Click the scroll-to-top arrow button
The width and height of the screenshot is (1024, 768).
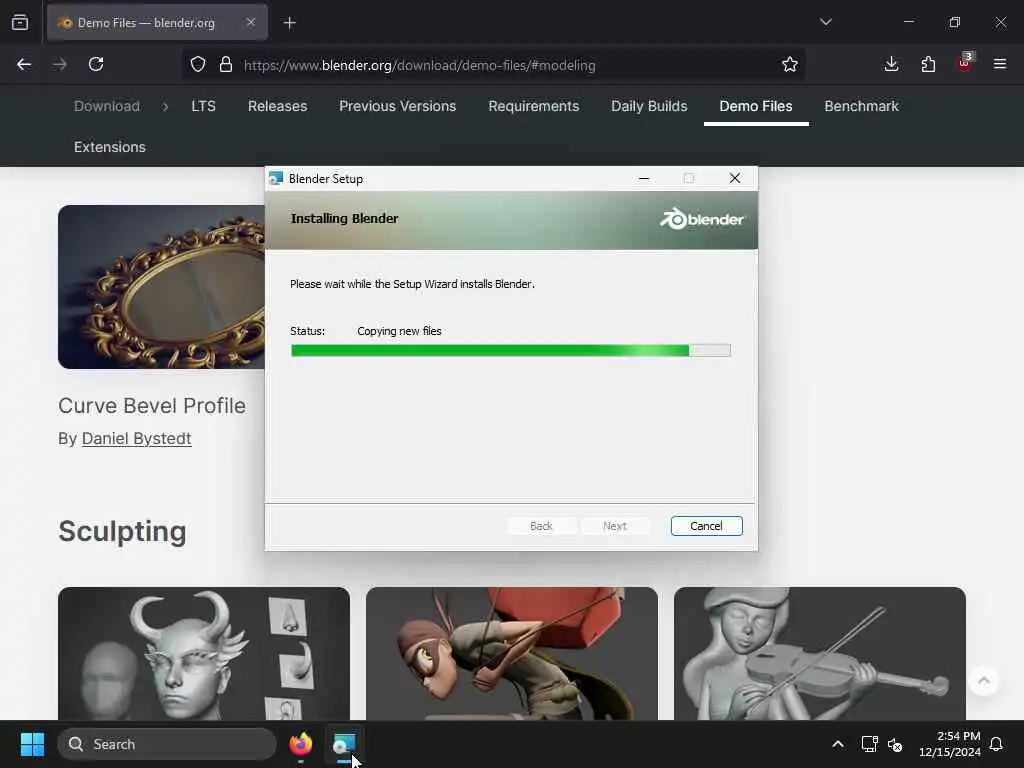pyautogui.click(x=984, y=681)
